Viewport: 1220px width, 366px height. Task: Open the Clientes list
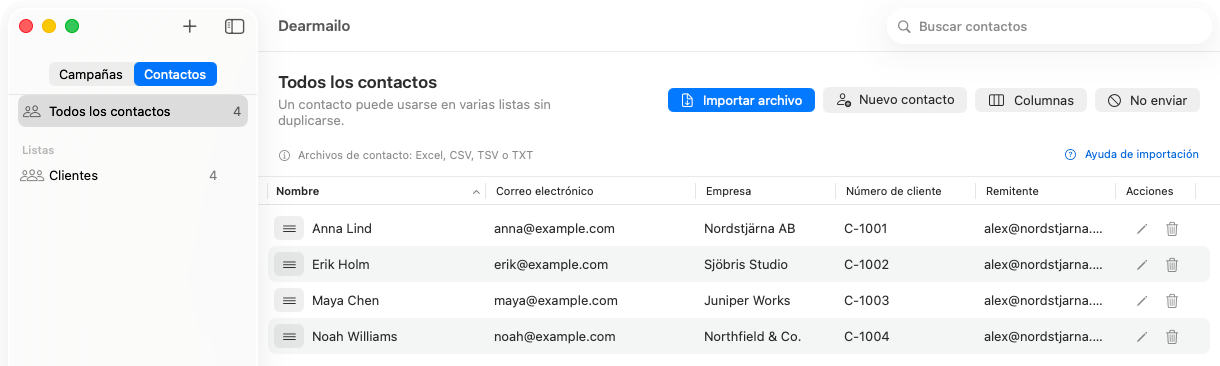click(133, 175)
